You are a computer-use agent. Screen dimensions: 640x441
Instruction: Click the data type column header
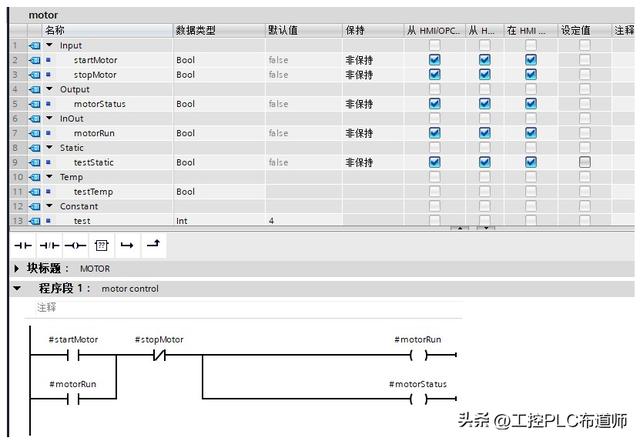[x=219, y=30]
